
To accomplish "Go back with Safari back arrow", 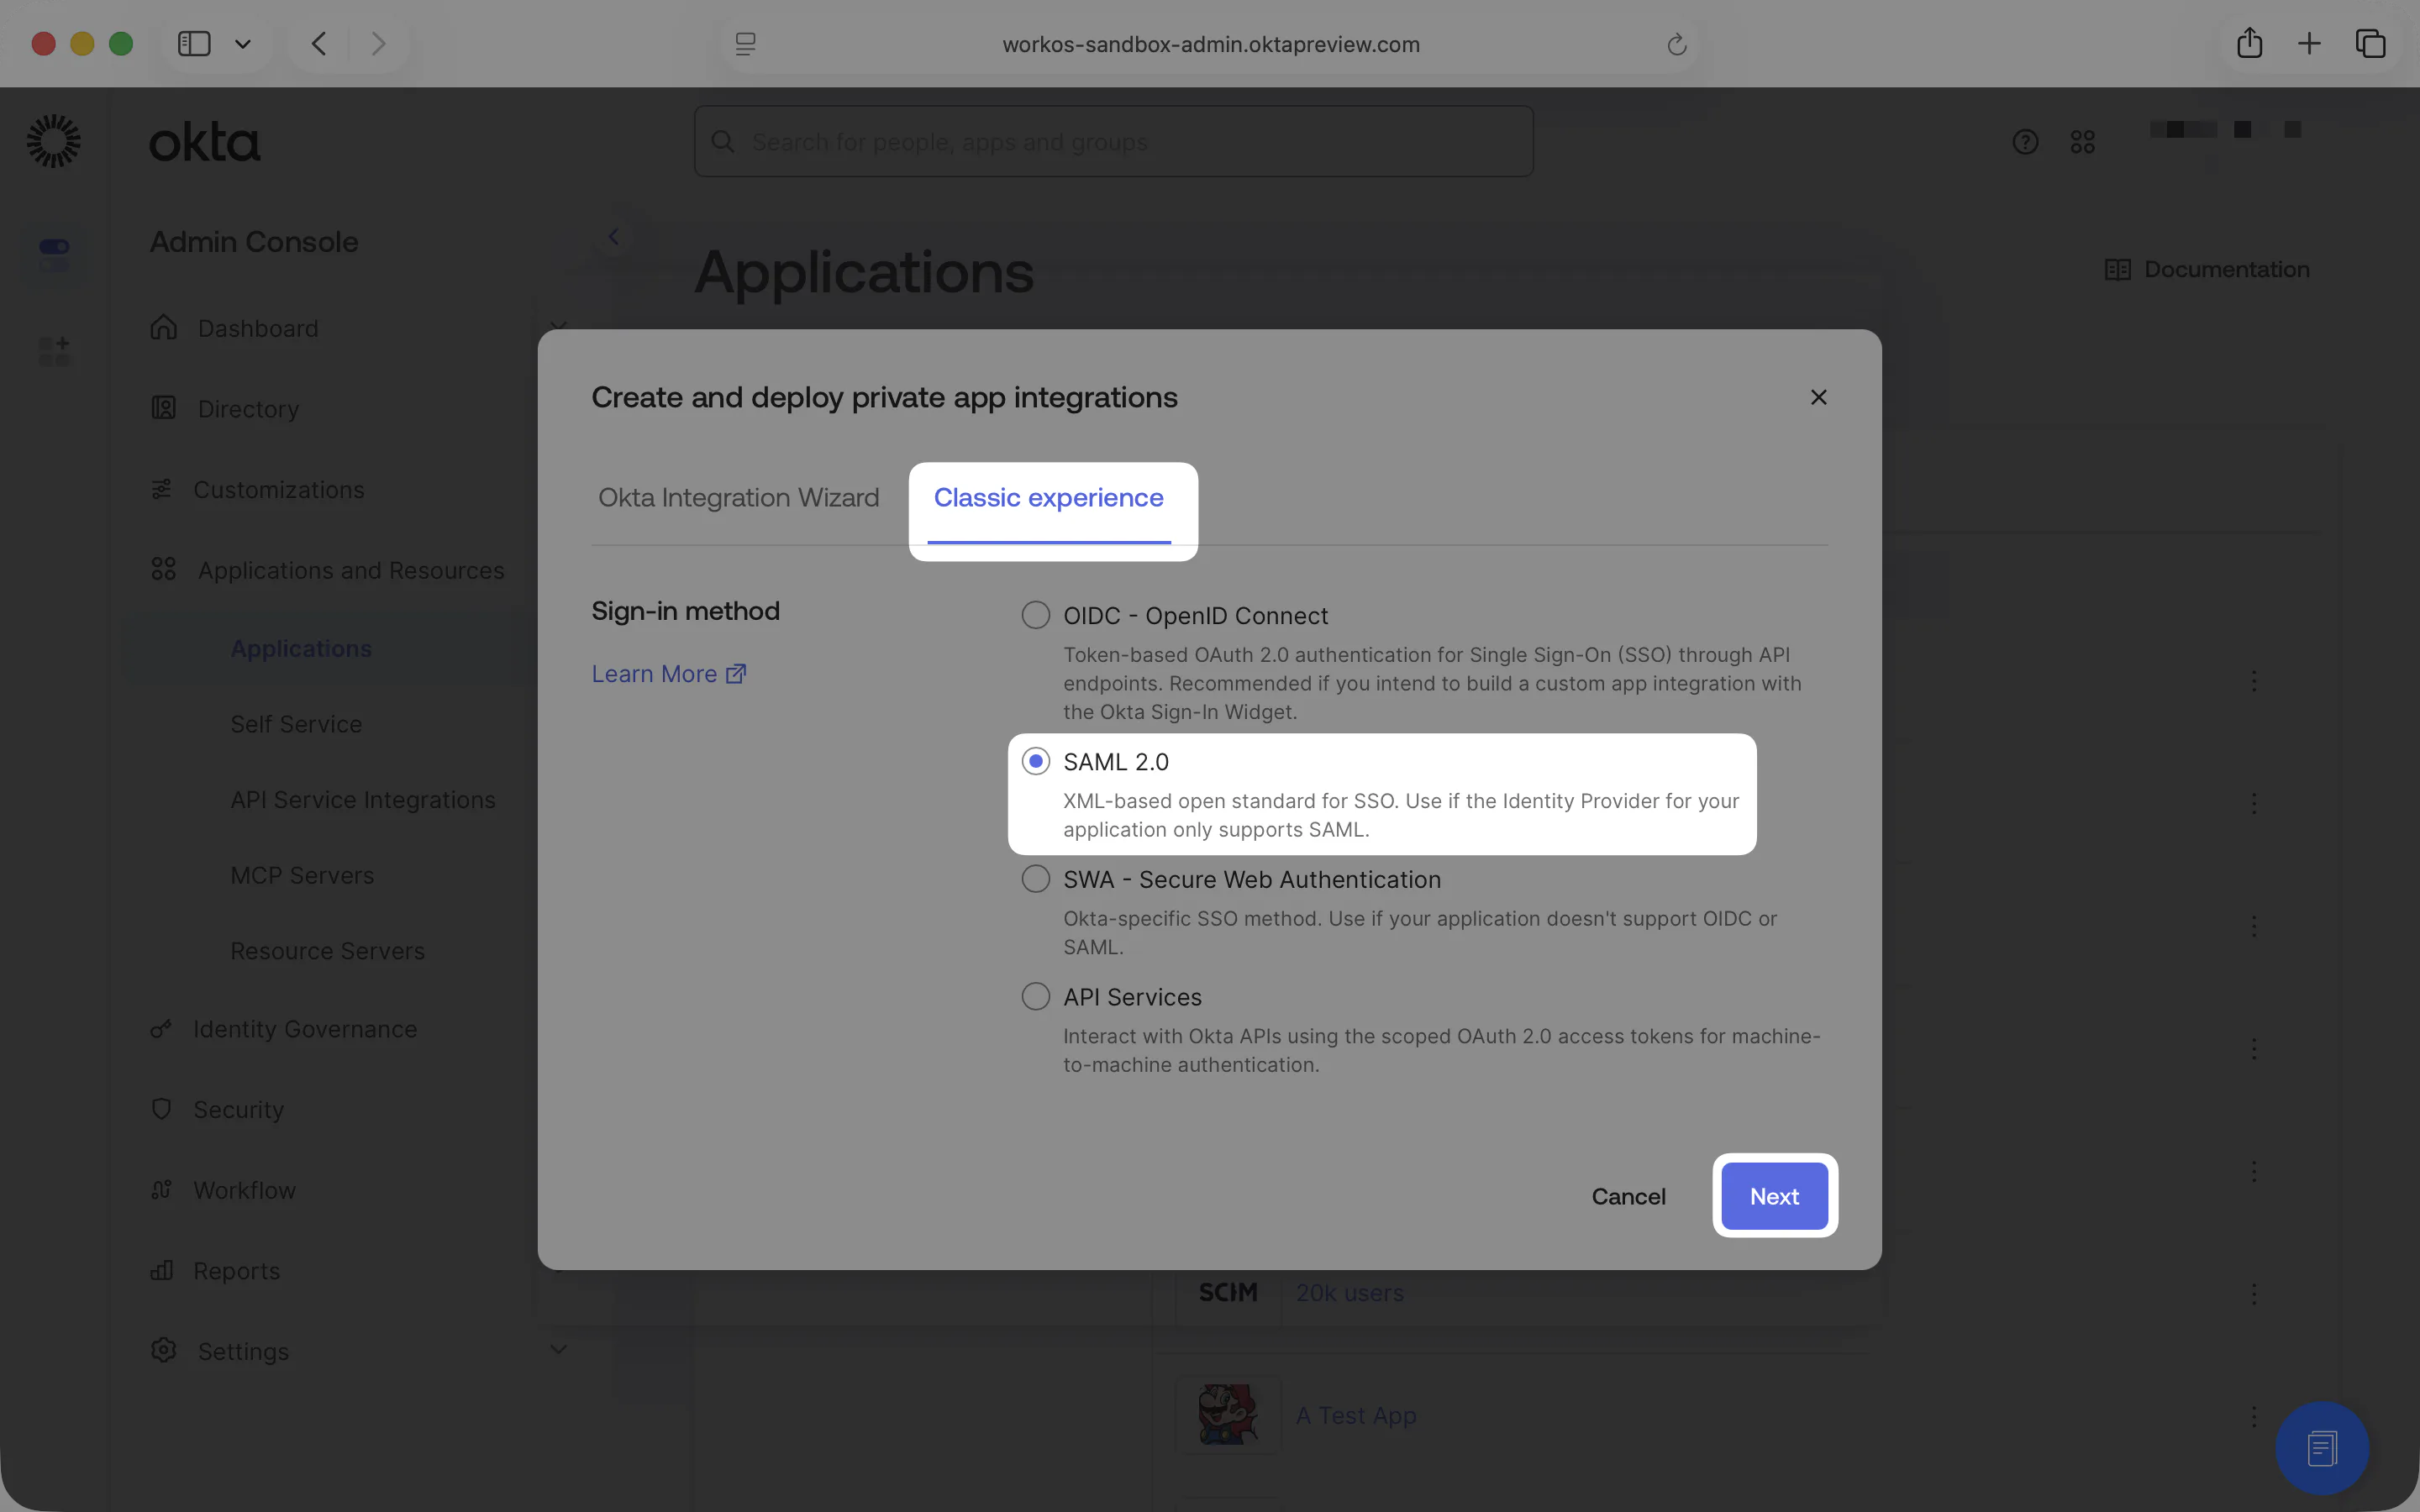I will point(319,44).
